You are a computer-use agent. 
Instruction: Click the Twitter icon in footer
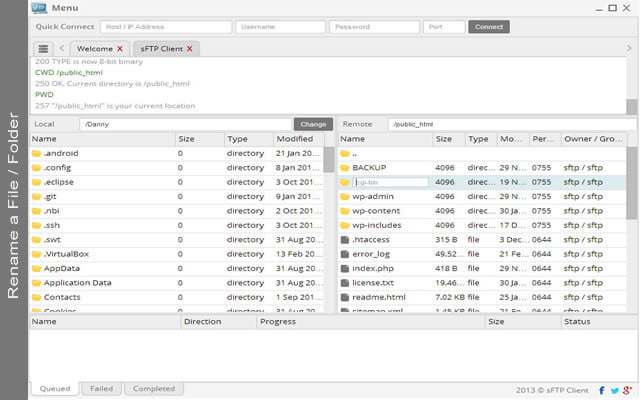click(x=614, y=389)
